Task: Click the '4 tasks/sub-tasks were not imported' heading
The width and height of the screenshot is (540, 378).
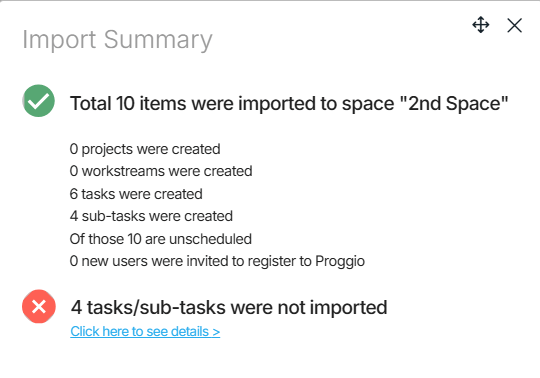Action: [x=229, y=307]
